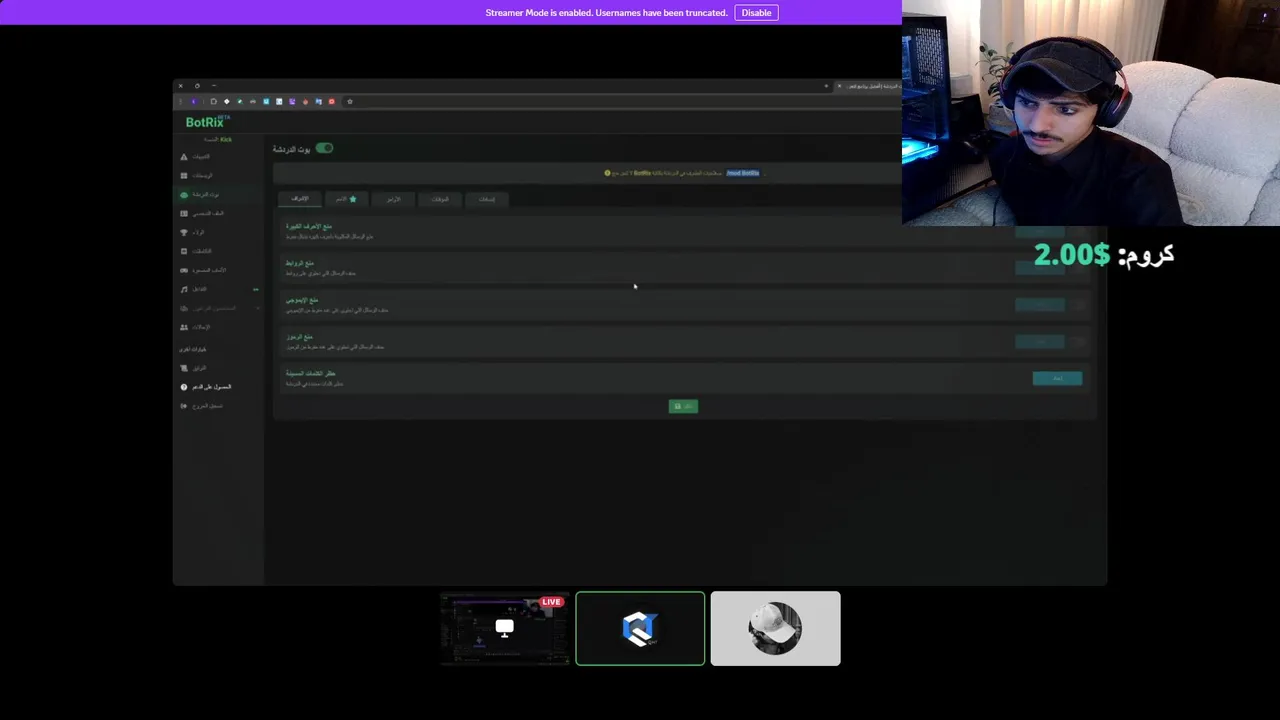This screenshot has height=720, width=1280.
Task: Click the settings button in the منع الرموز row
Action: (x=1040, y=342)
